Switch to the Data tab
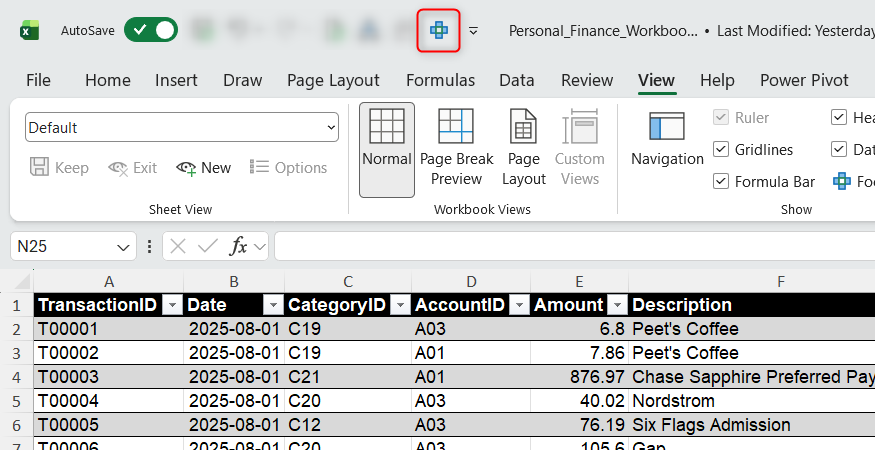Image resolution: width=875 pixels, height=450 pixels. 517,80
